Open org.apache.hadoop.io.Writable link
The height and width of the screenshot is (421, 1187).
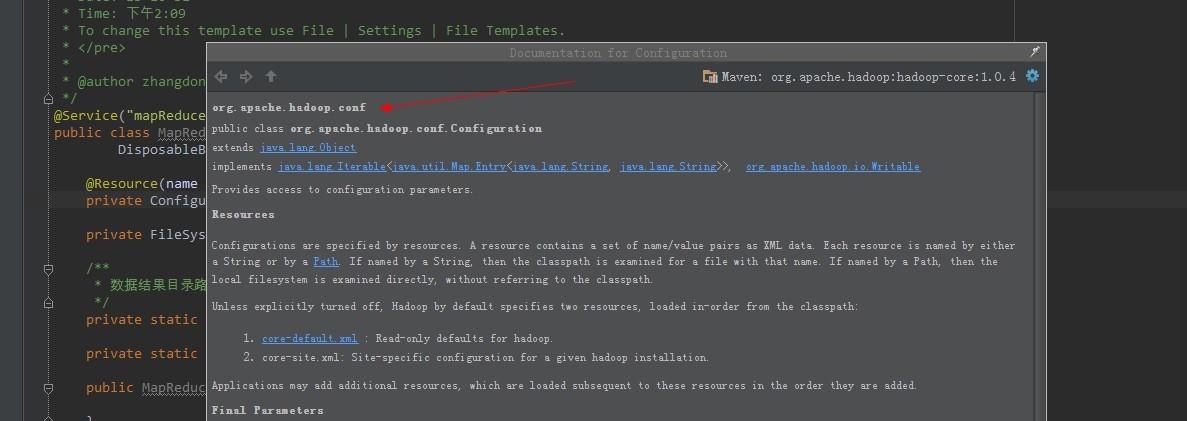pos(833,167)
